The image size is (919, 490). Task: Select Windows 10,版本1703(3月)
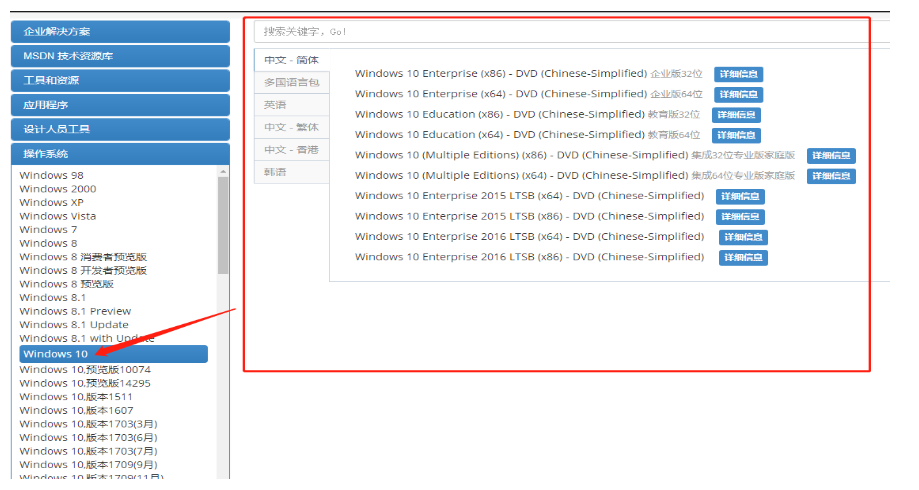tap(89, 424)
